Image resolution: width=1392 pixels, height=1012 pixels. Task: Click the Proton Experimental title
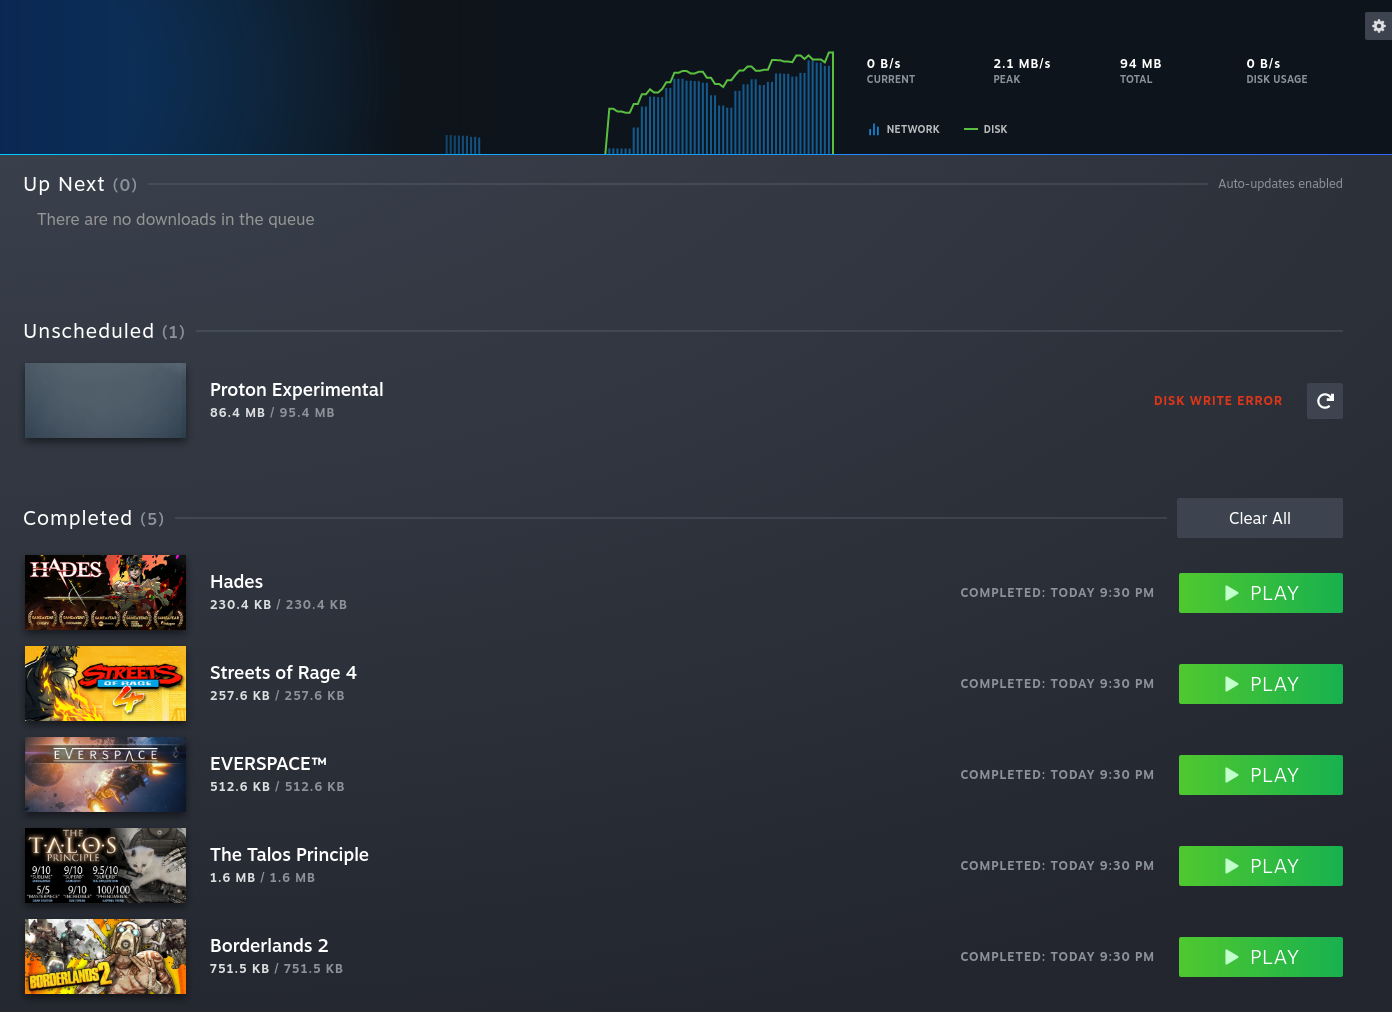(297, 390)
